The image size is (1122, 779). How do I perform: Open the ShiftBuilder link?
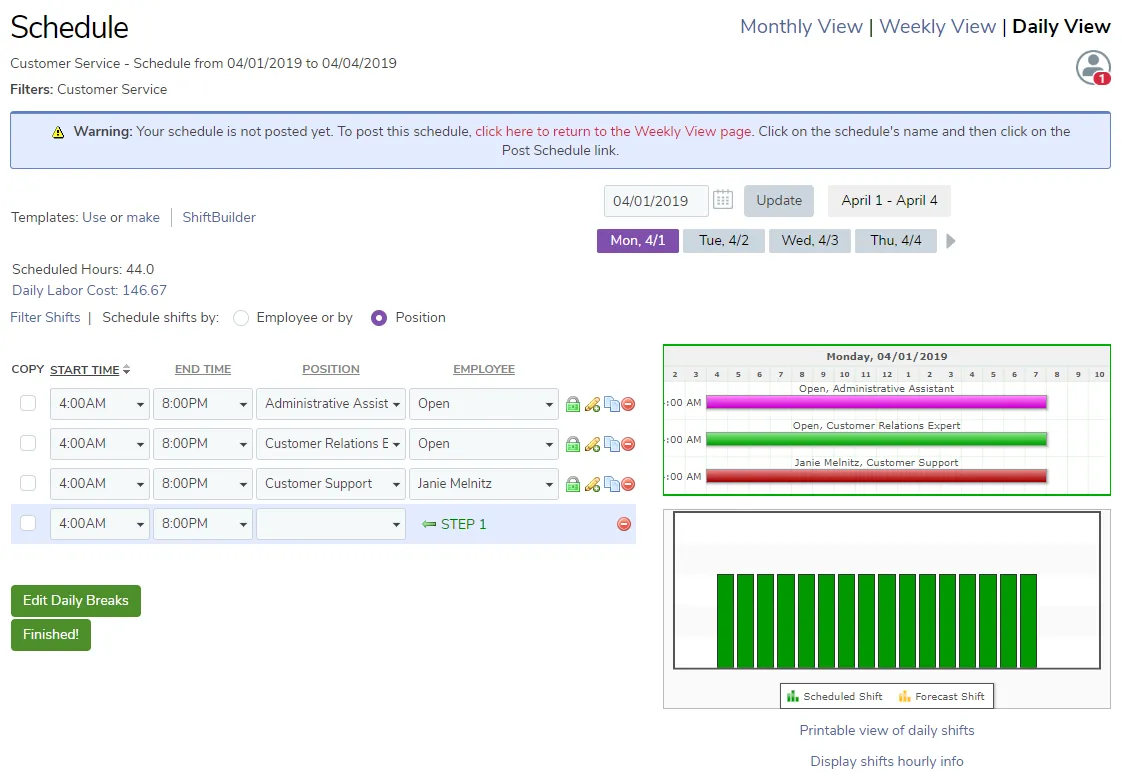(219, 217)
